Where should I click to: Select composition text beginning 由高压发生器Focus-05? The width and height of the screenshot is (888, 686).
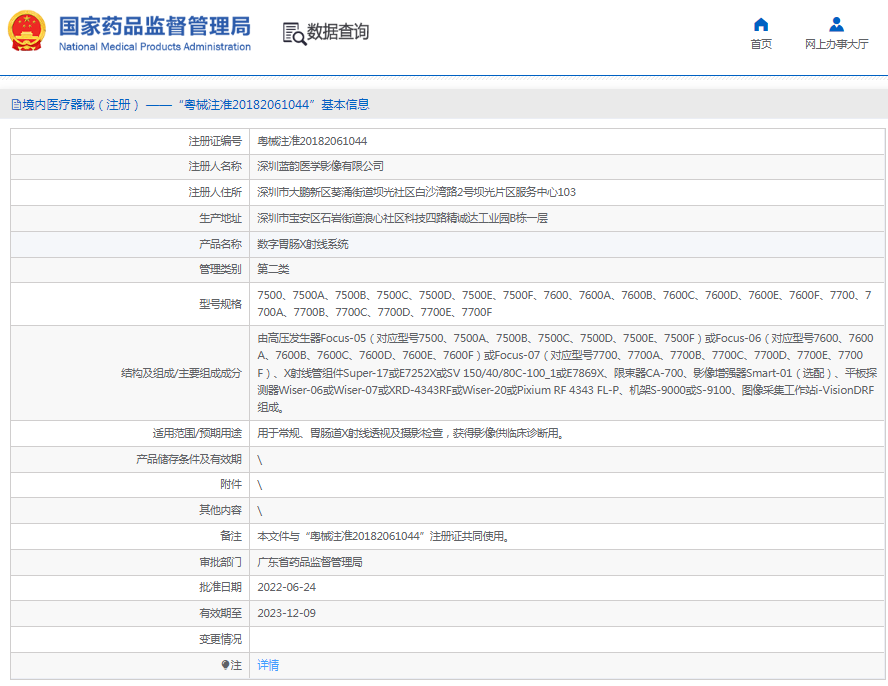(566, 373)
